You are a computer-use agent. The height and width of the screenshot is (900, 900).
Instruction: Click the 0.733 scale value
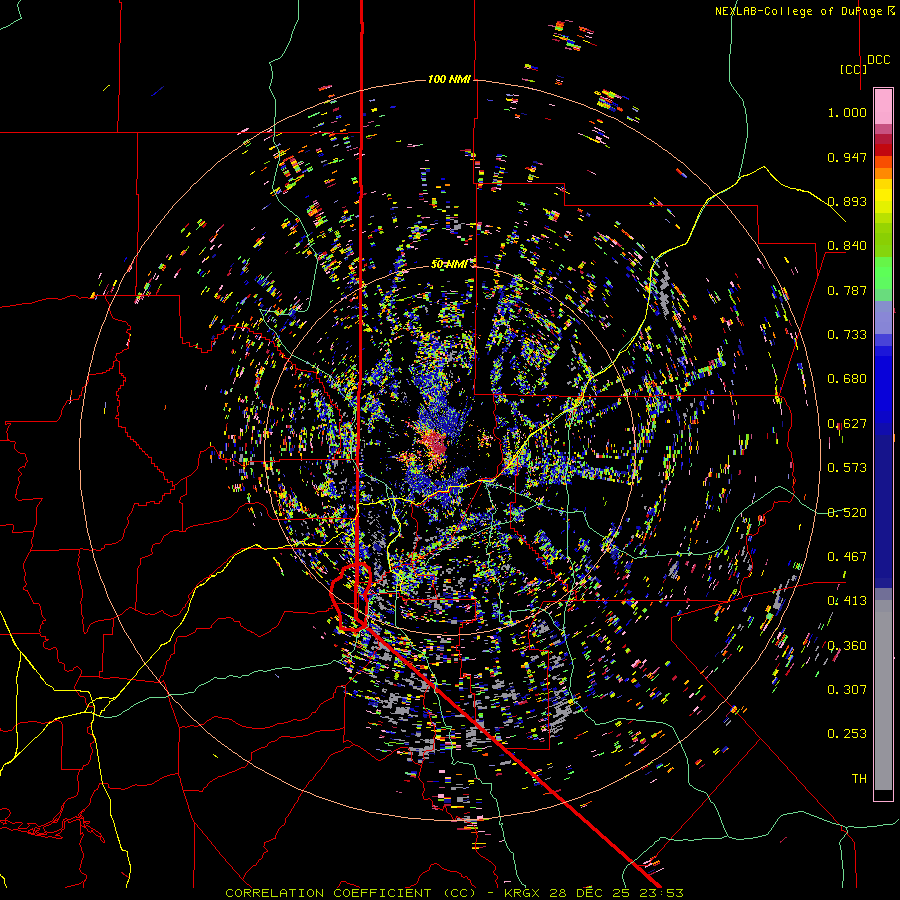click(x=847, y=335)
